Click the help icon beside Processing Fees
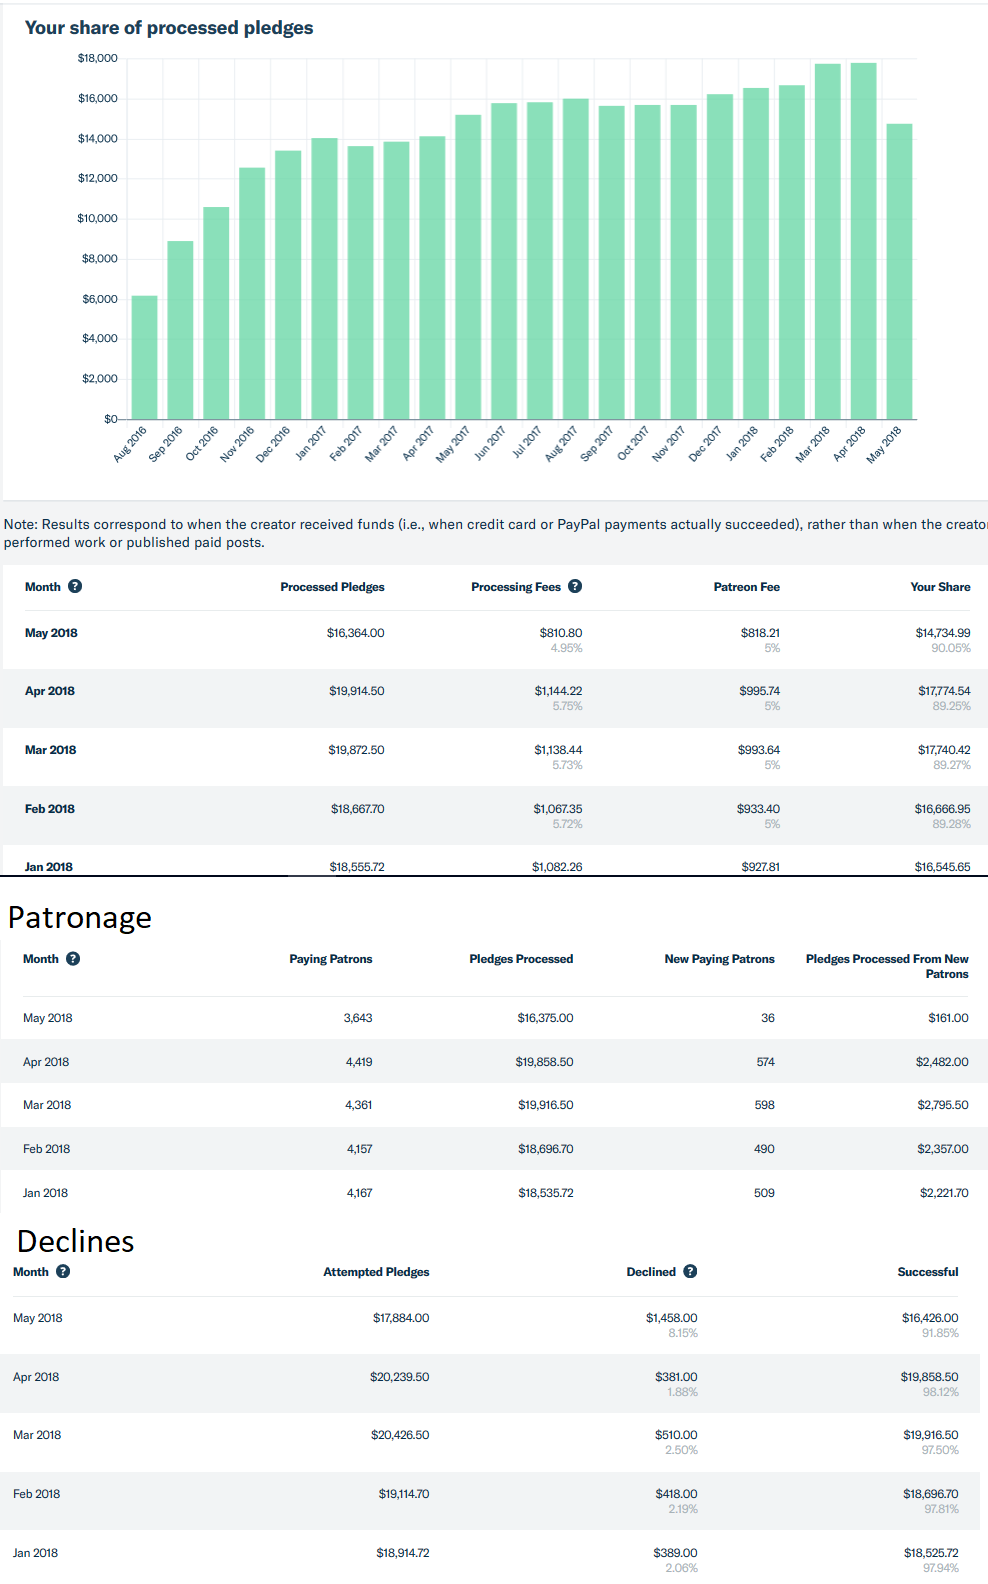Viewport: 988px width, 1584px height. click(575, 587)
